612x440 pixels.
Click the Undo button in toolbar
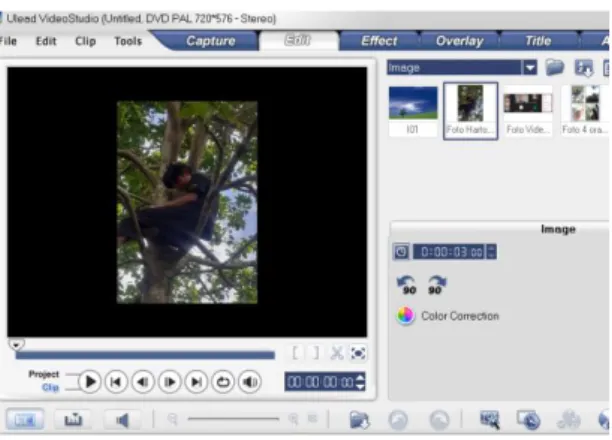[x=398, y=420]
